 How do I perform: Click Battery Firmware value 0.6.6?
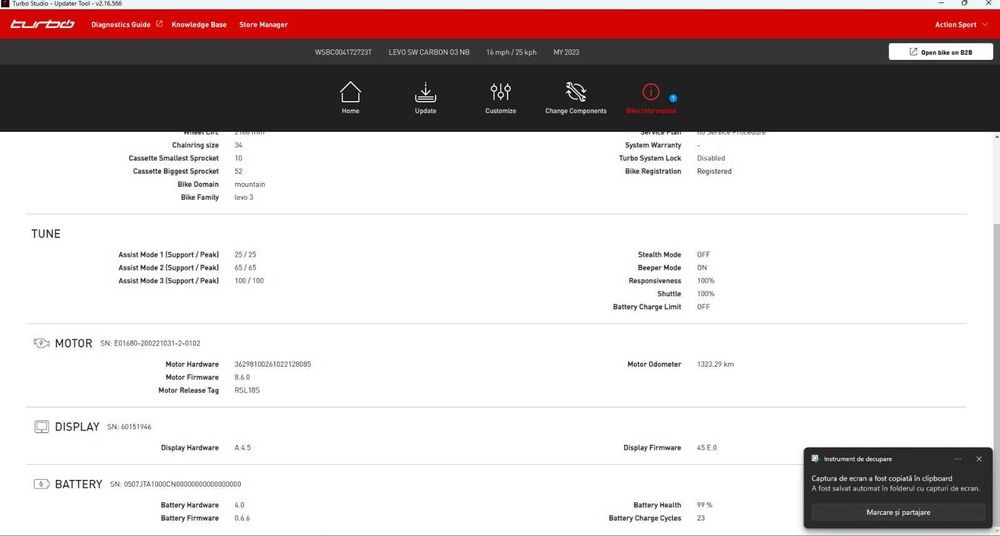pos(242,518)
